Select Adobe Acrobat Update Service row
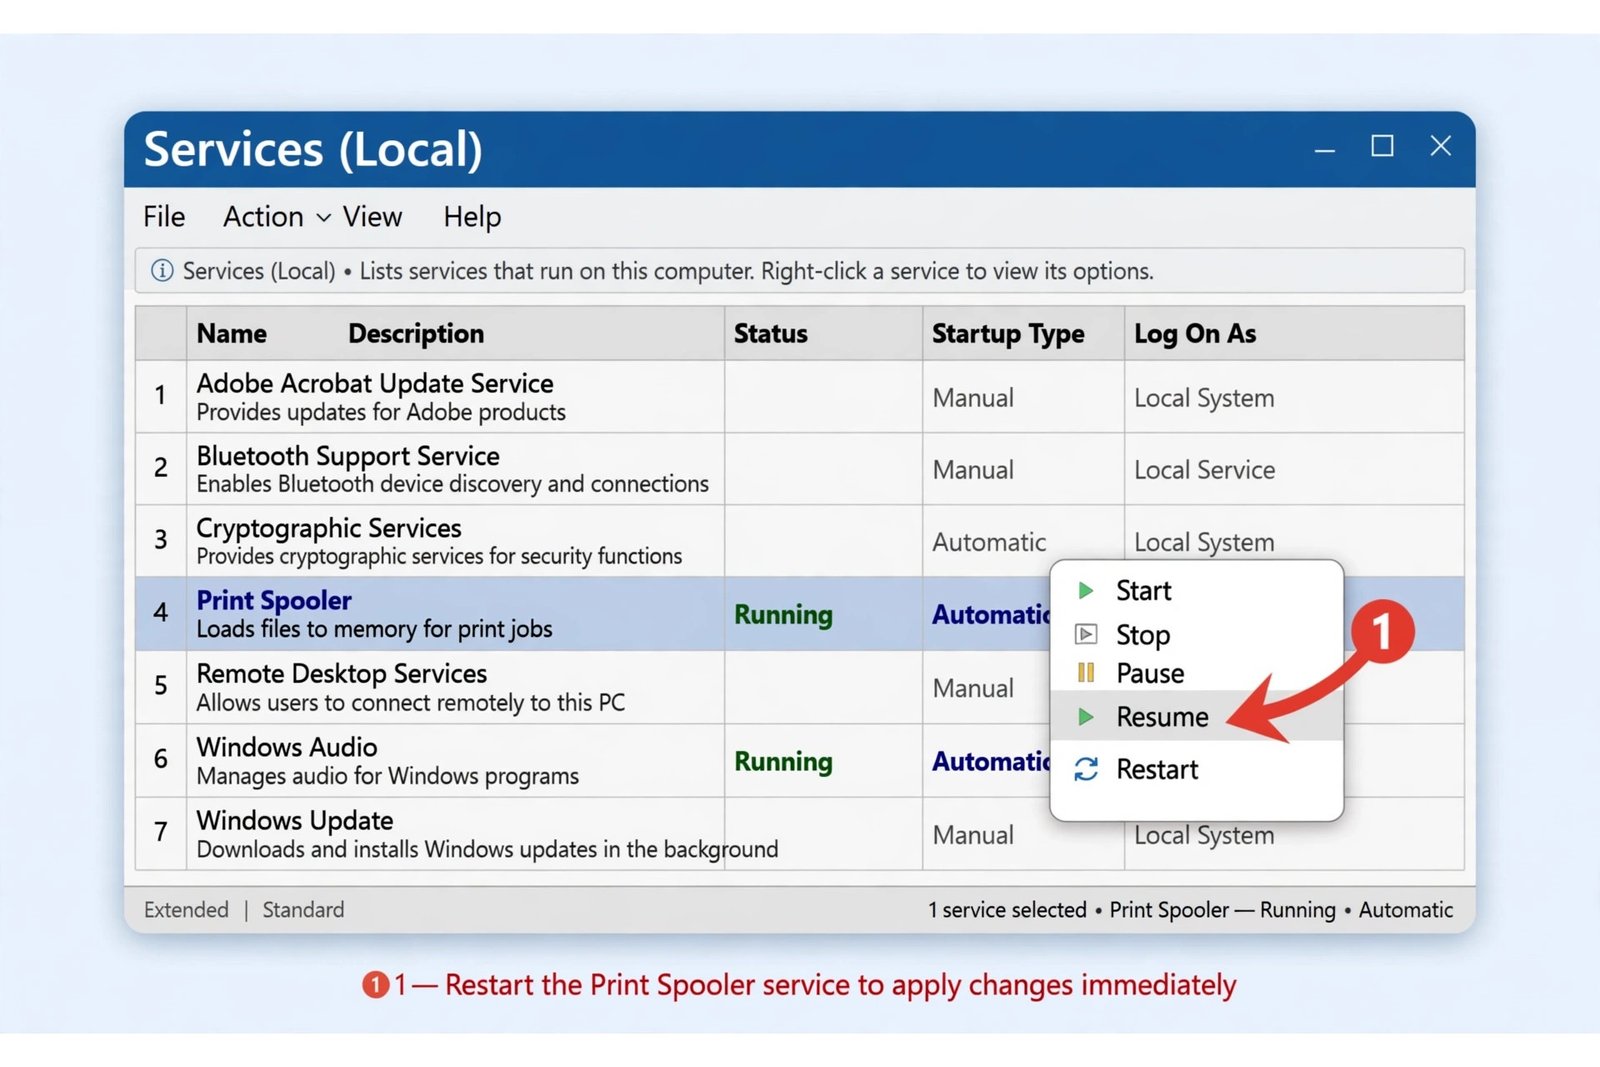This screenshot has width=1600, height=1067. 800,397
